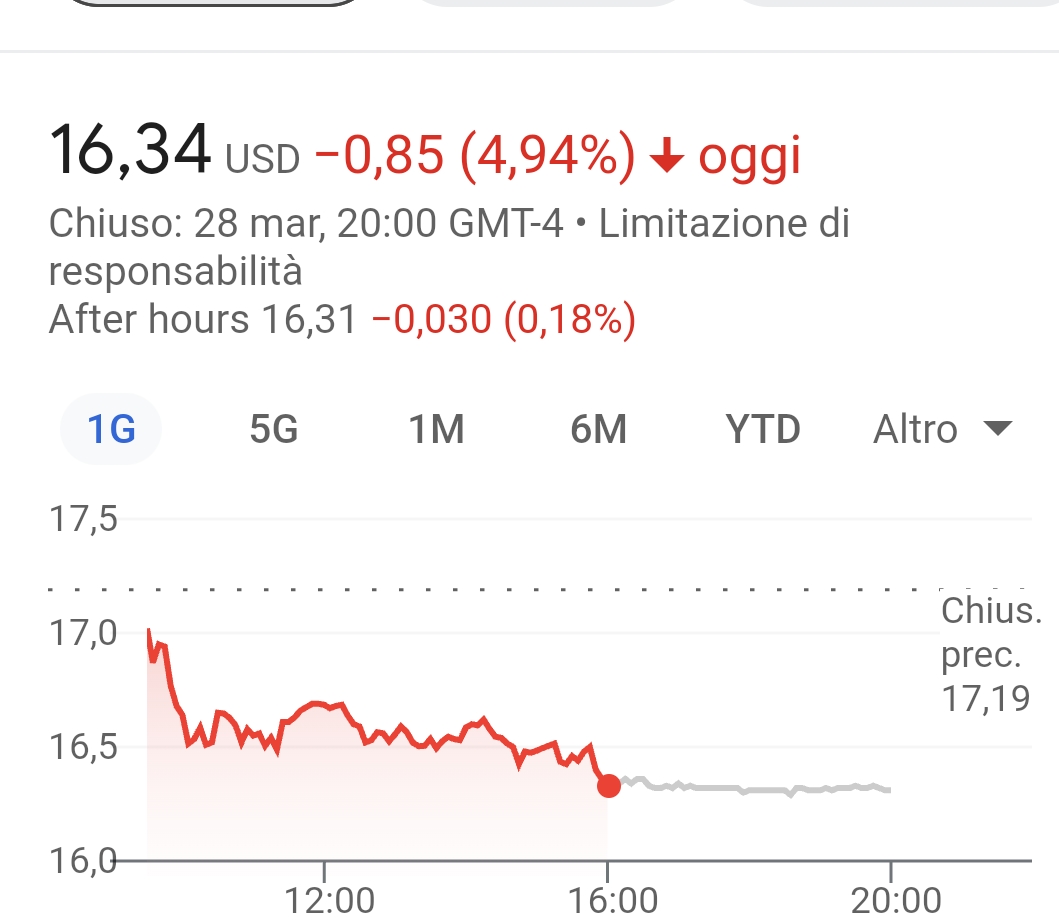Screen dimensions: 1059x924
Task: Switch to the 5G range tab
Action: [273, 430]
